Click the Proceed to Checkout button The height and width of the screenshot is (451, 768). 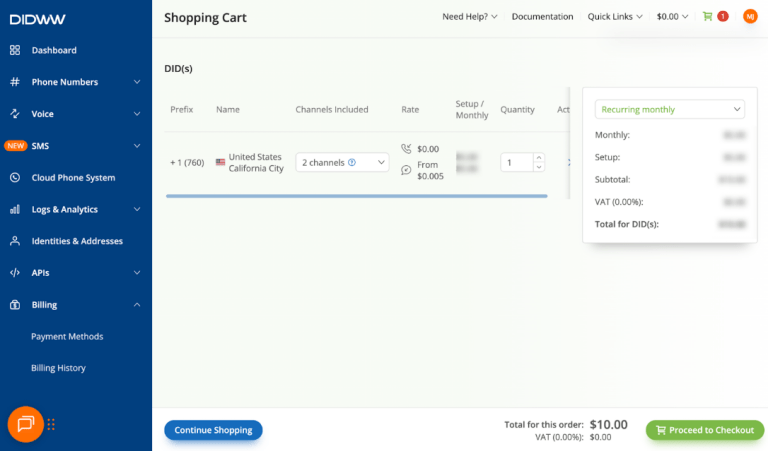click(x=704, y=430)
